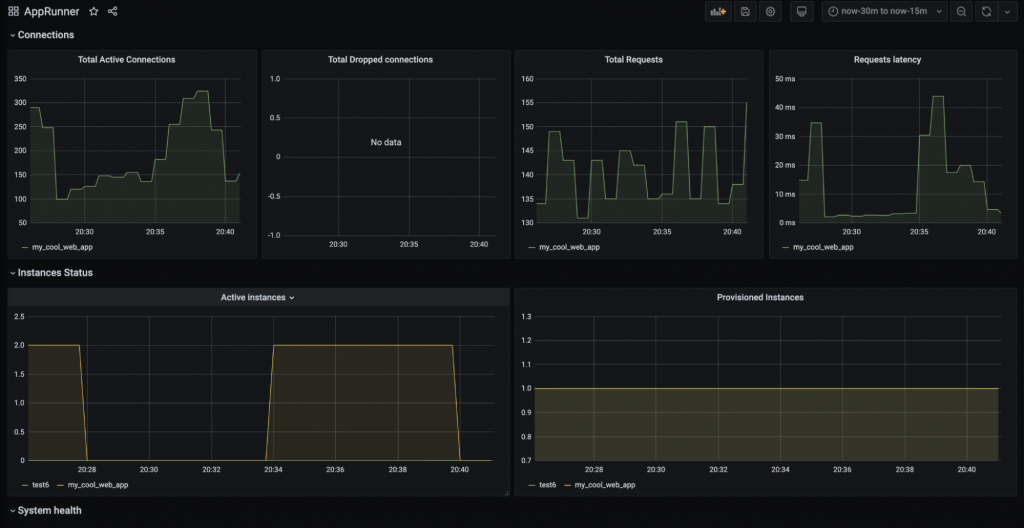Open Requests latency panel title
Screen dimensions: 1024x528
(888, 59)
